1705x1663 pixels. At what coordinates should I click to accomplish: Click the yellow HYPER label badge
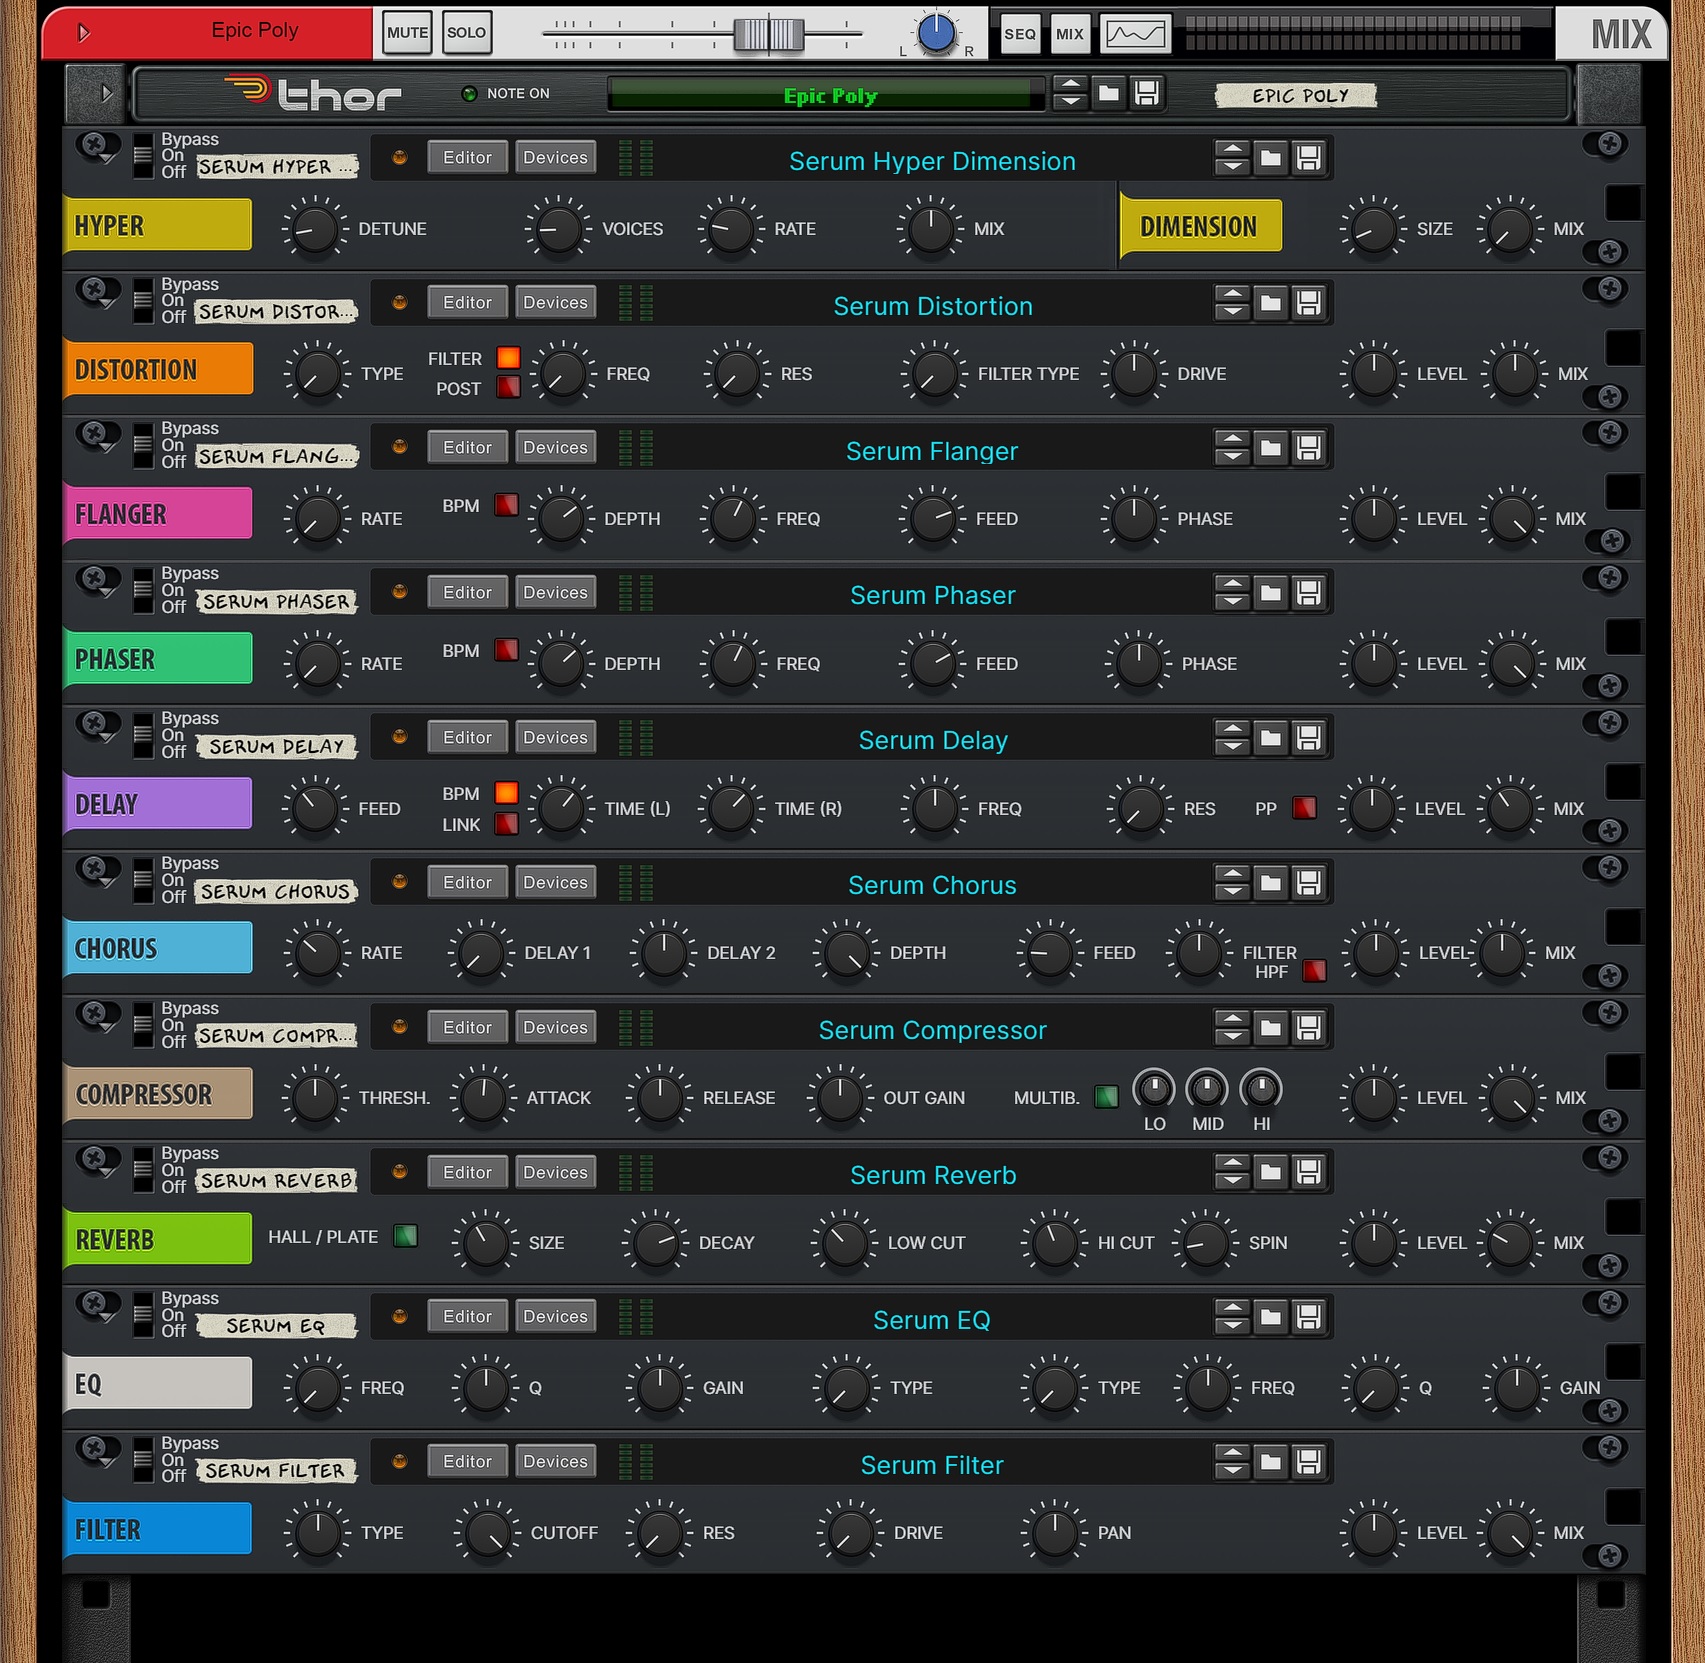[x=158, y=225]
